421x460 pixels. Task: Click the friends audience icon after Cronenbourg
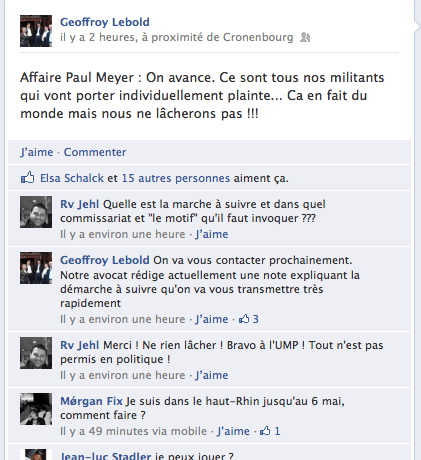click(305, 37)
